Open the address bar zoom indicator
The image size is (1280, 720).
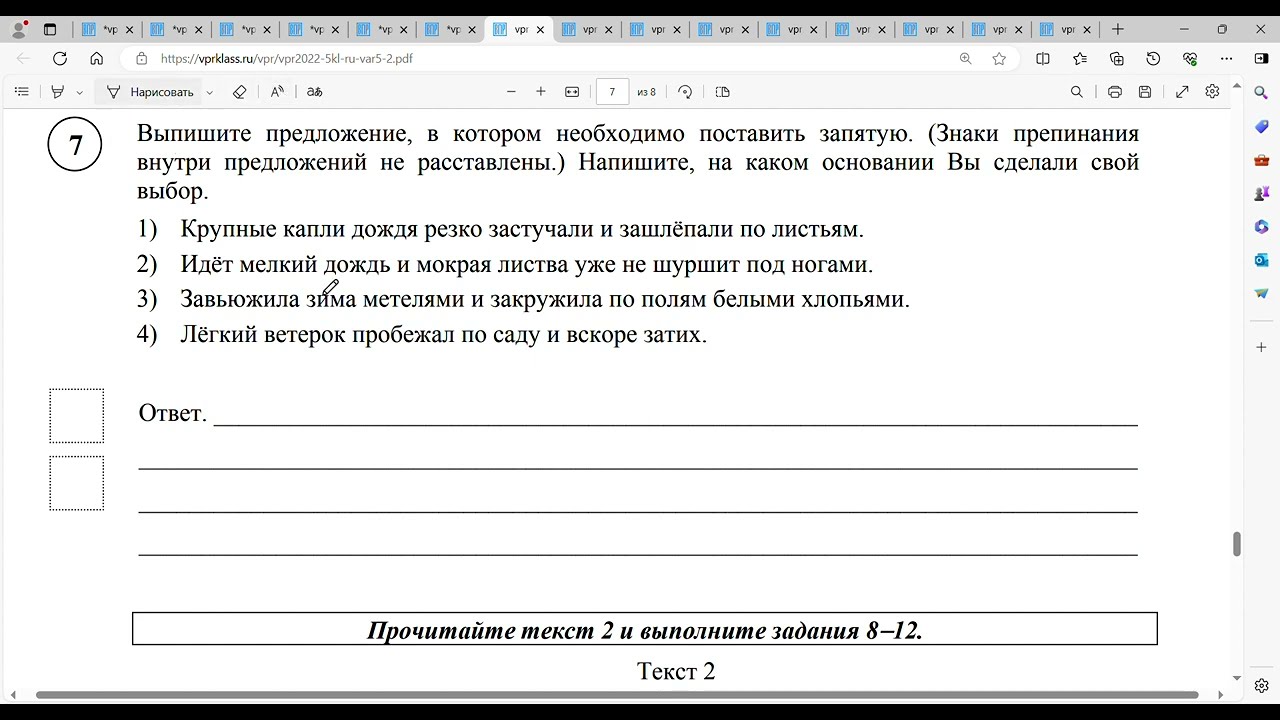pos(965,59)
